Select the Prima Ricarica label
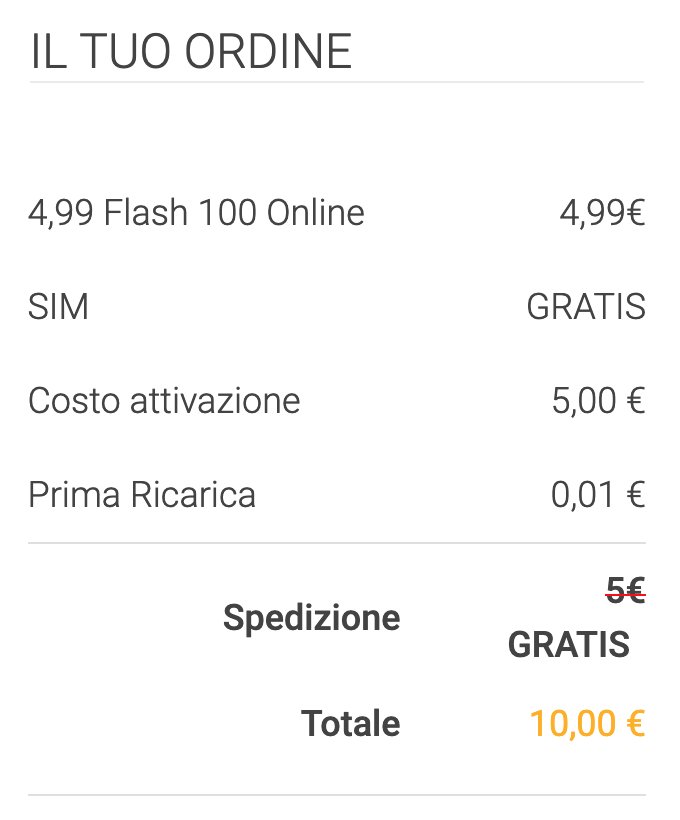Image resolution: width=680 pixels, height=820 pixels. click(142, 495)
